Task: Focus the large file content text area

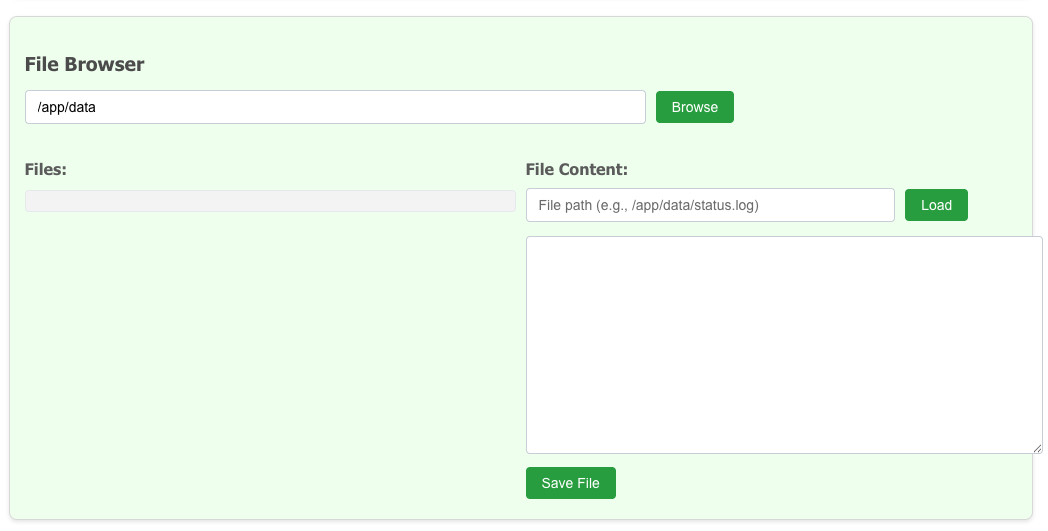Action: (784, 345)
